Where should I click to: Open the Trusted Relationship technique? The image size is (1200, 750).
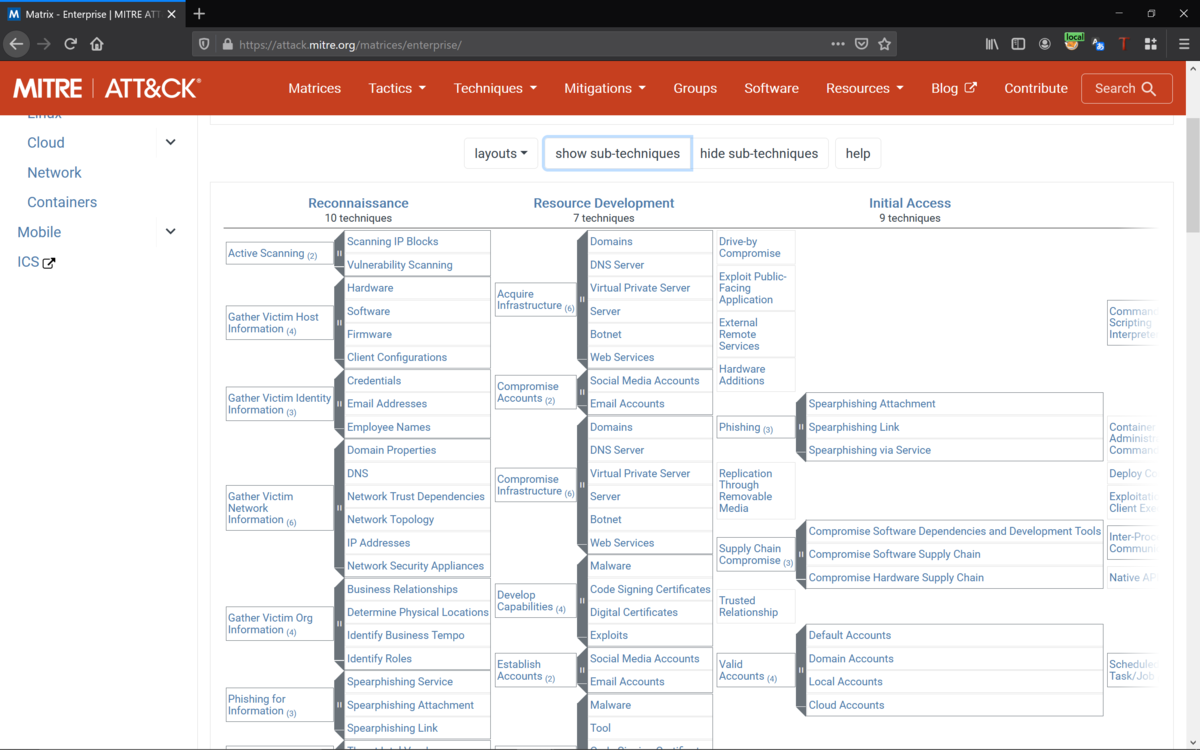point(748,606)
